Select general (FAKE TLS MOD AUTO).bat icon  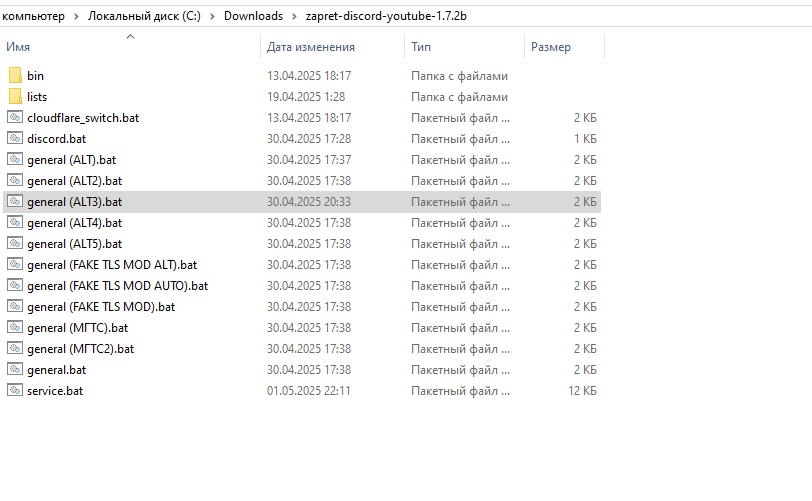(14, 285)
